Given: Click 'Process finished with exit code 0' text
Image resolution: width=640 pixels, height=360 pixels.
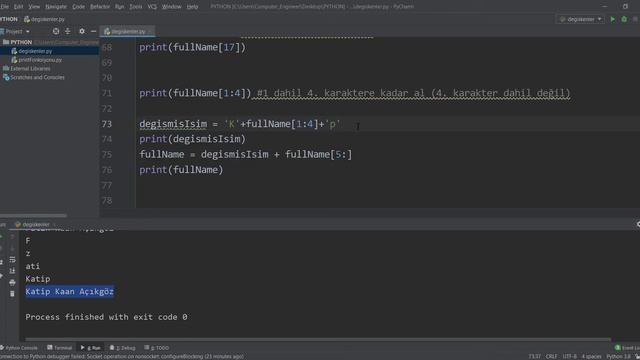Looking at the screenshot, I should [107, 317].
